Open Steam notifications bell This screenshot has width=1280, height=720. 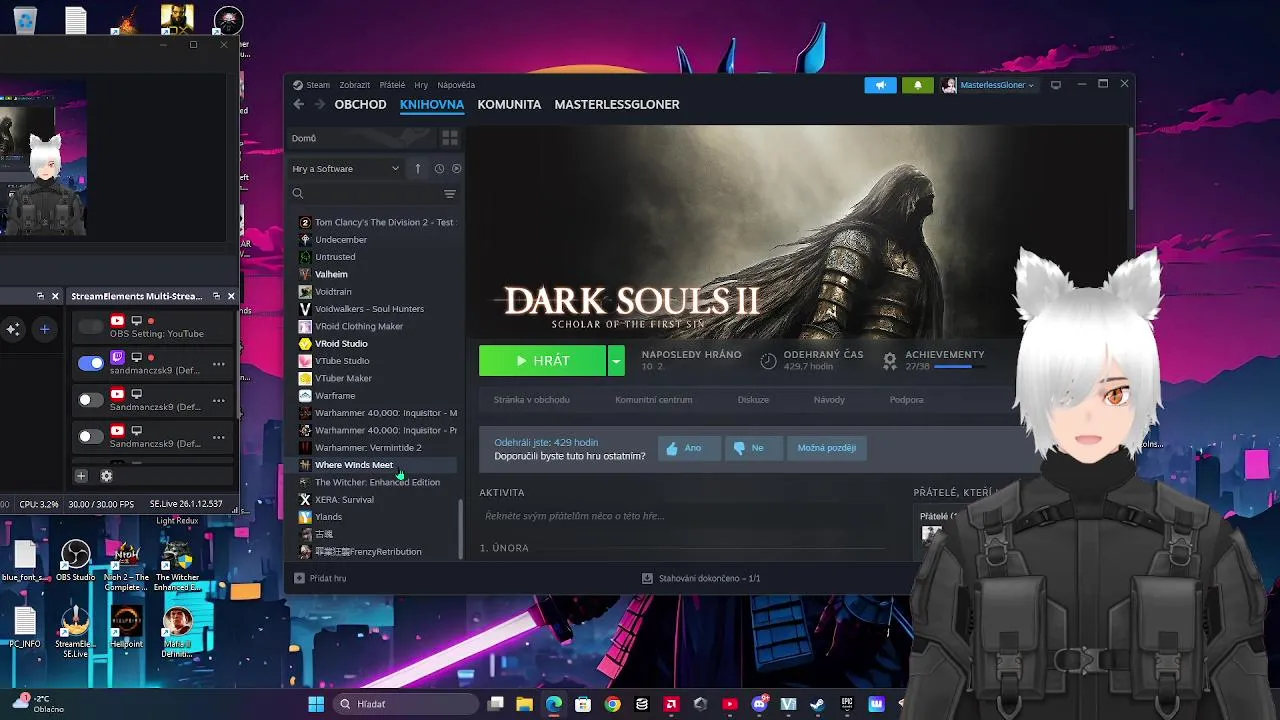pyautogui.click(x=918, y=85)
